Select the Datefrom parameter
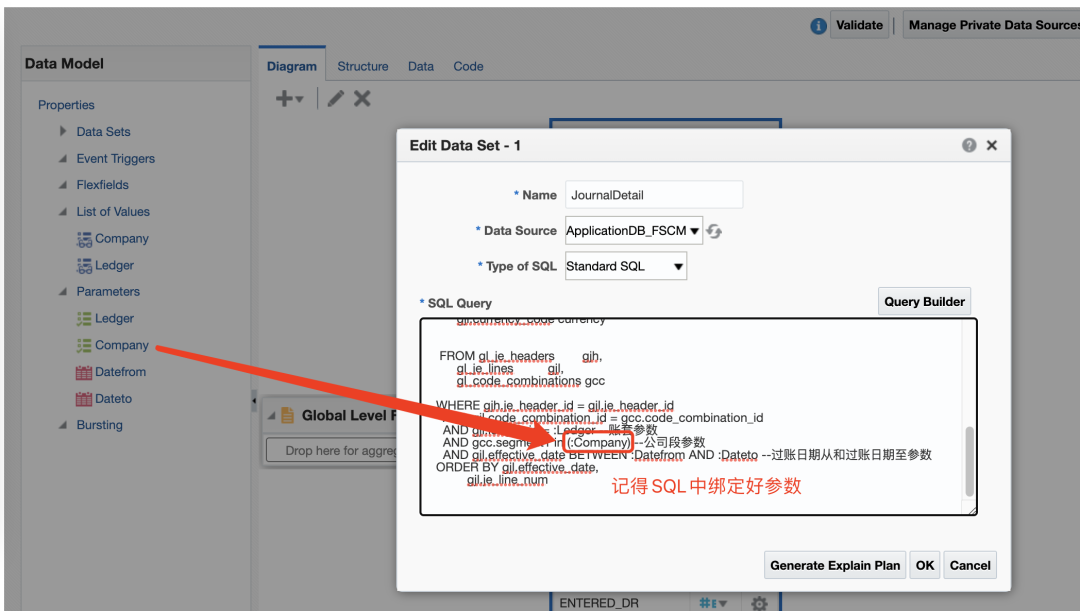 tap(121, 372)
